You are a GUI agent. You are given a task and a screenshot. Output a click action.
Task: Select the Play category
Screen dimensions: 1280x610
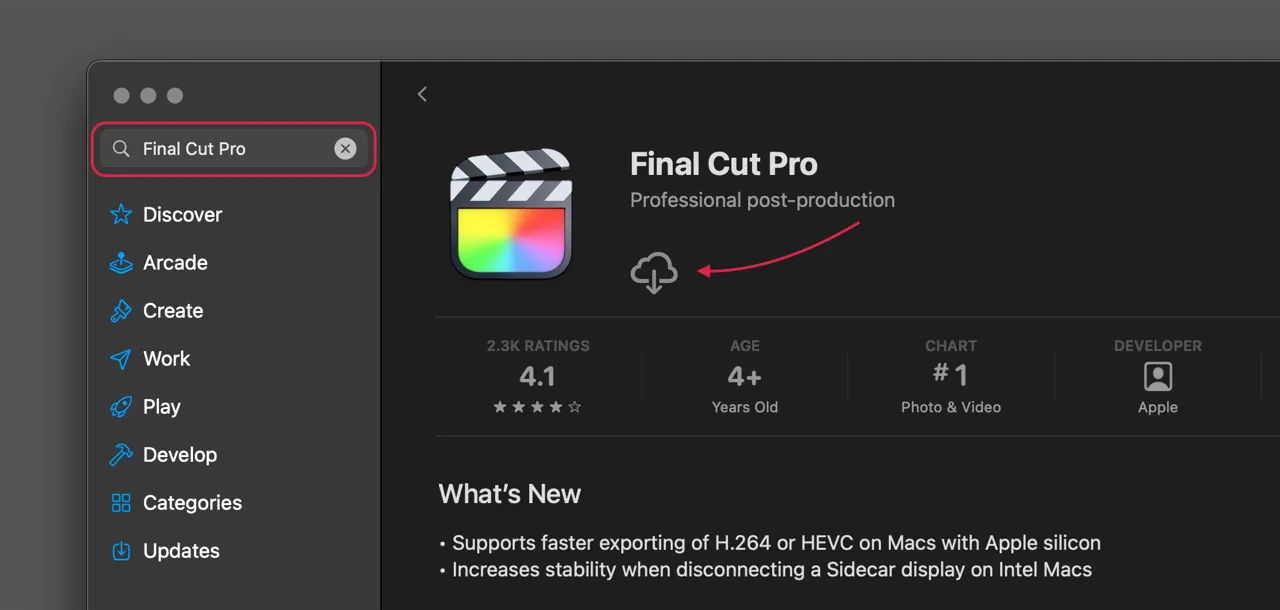tap(161, 406)
